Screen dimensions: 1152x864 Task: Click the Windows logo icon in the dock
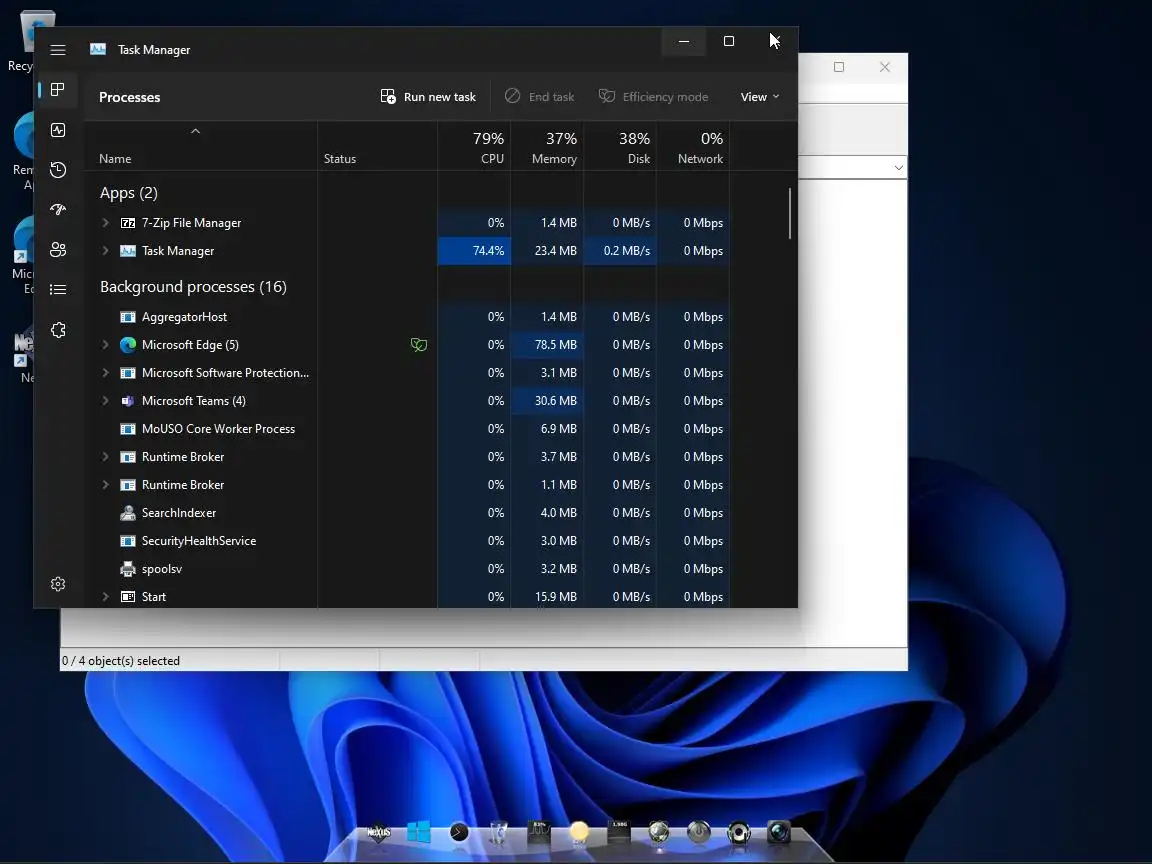tap(419, 832)
